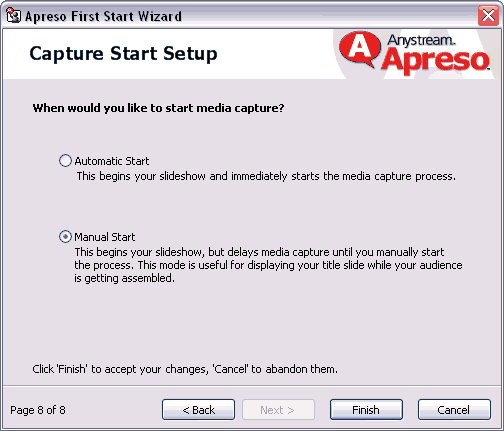
Task: Click the Automatic Start description text
Action: [x=266, y=176]
